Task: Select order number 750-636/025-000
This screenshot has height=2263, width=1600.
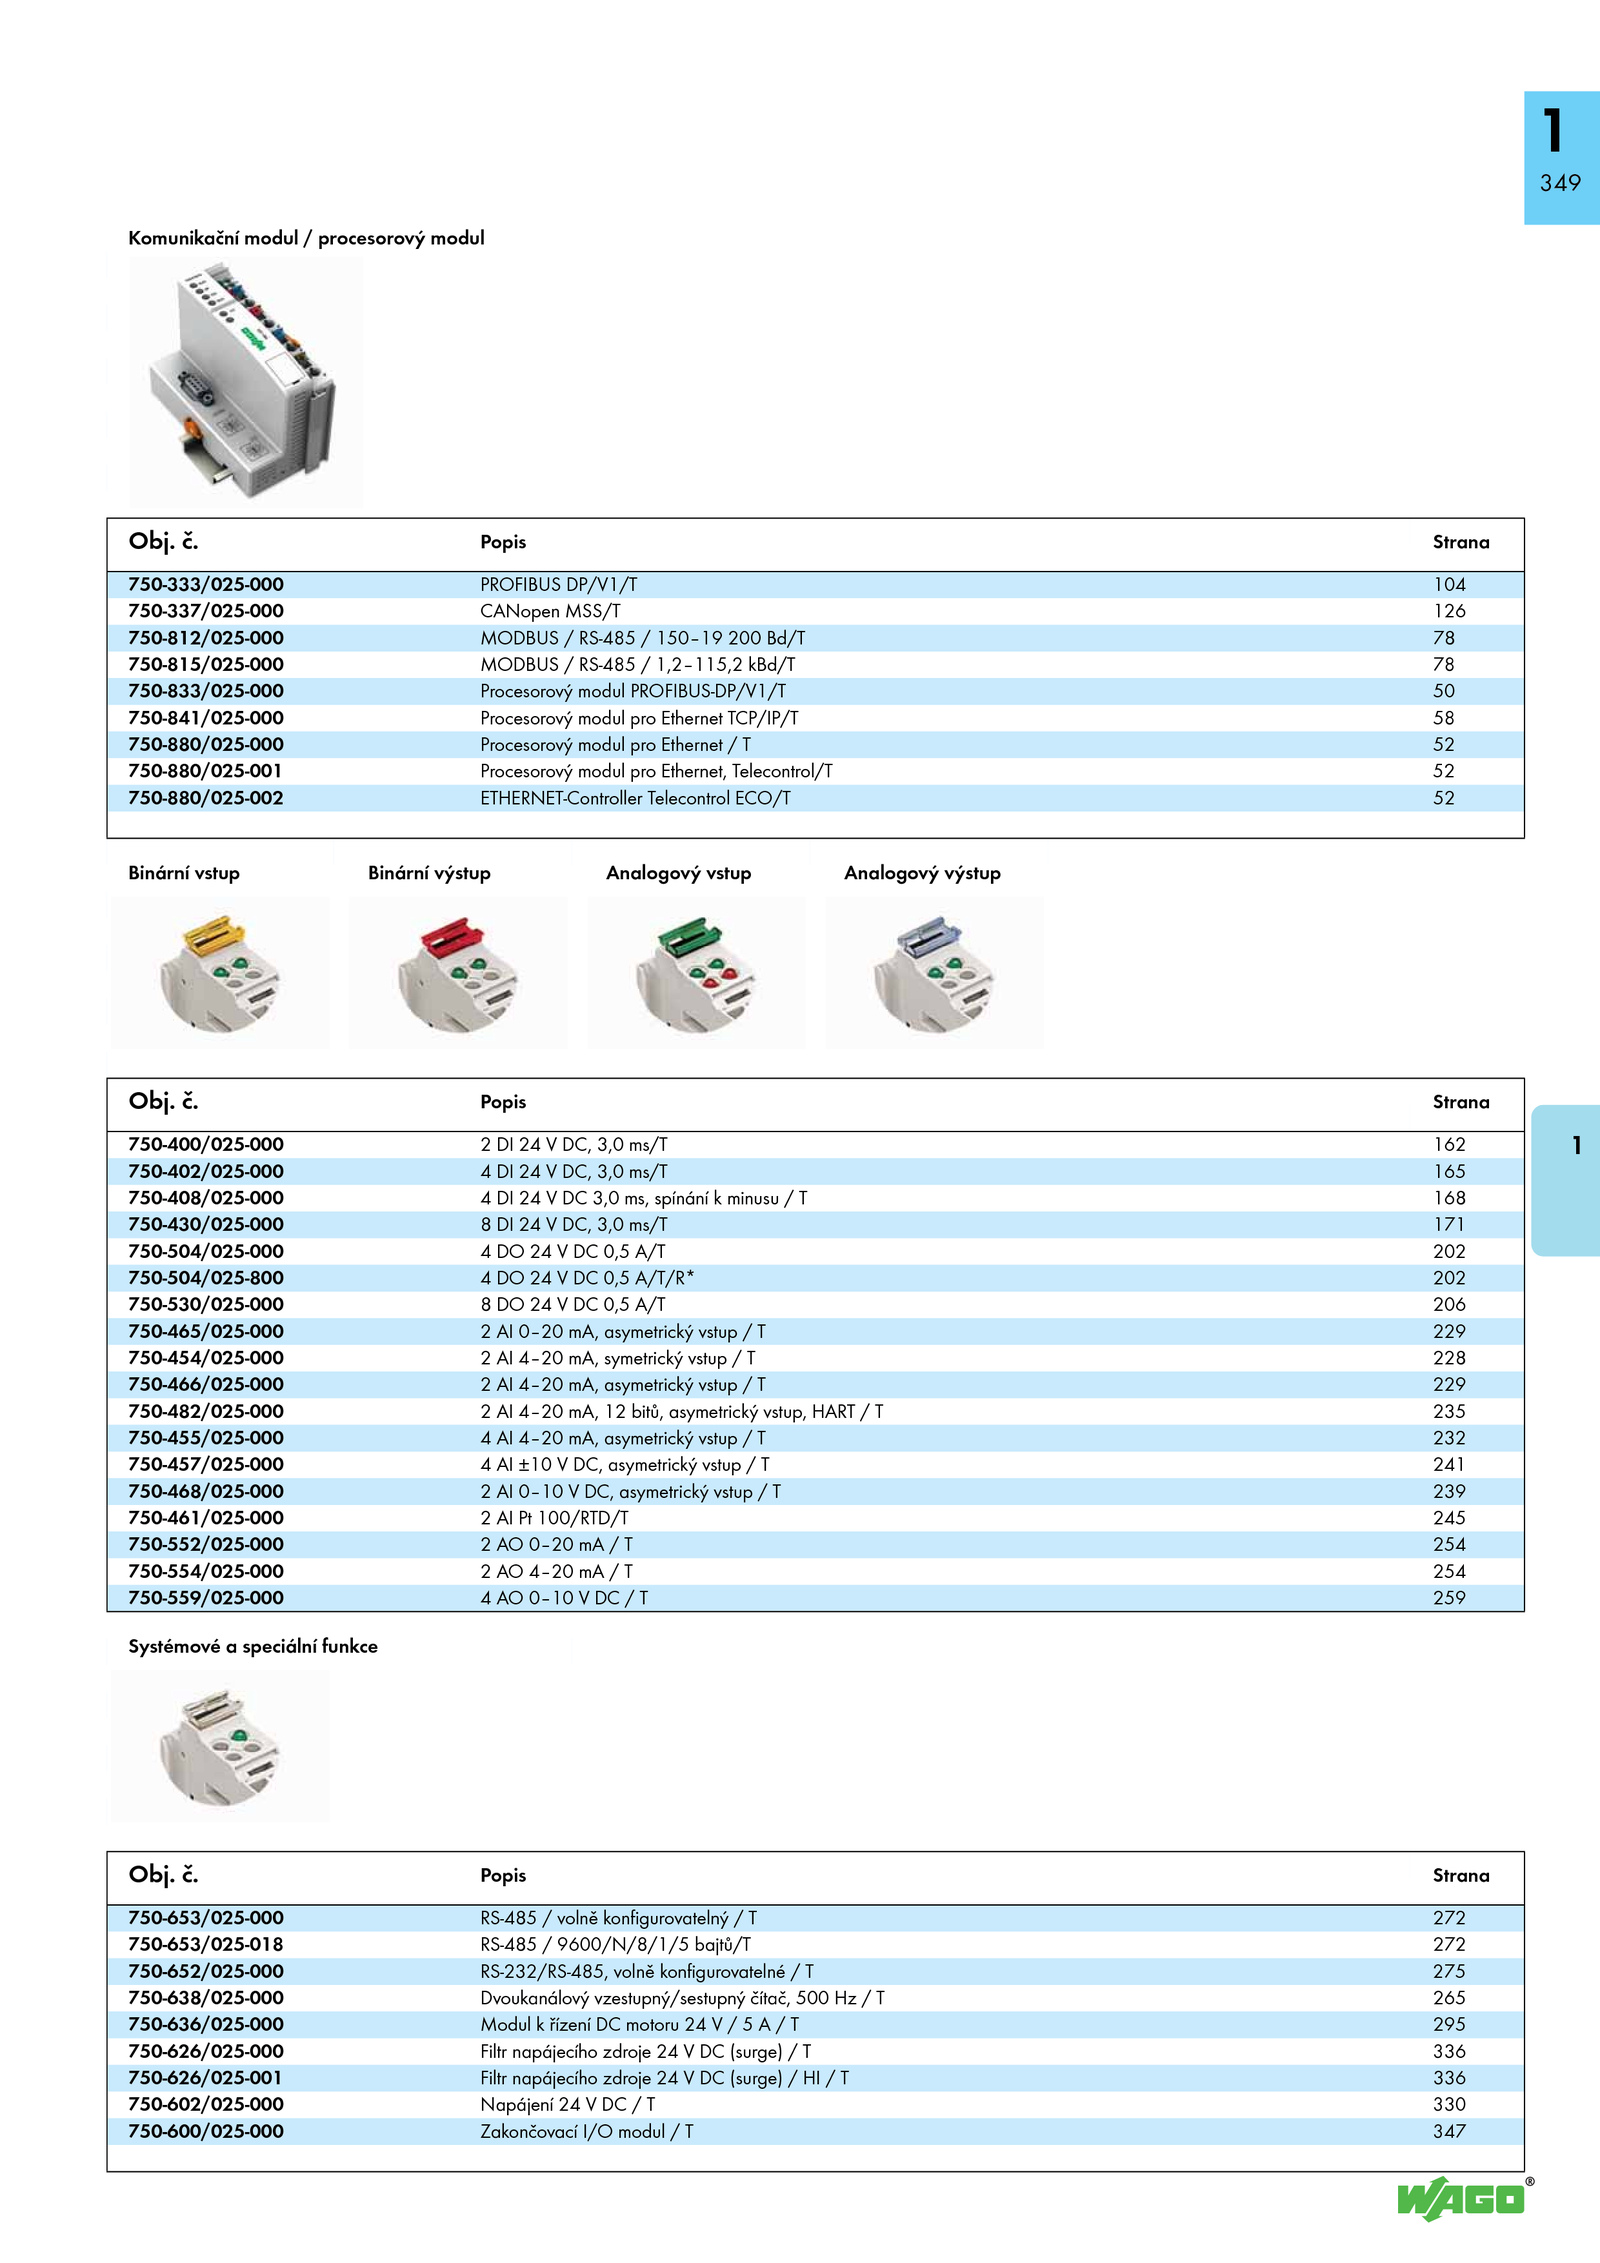Action: tap(206, 2024)
